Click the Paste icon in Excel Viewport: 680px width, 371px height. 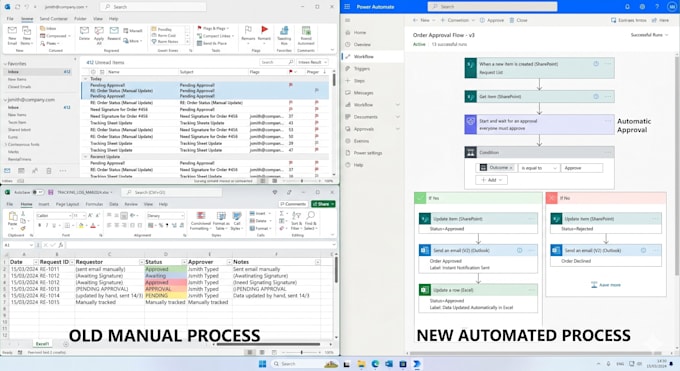coord(13,217)
